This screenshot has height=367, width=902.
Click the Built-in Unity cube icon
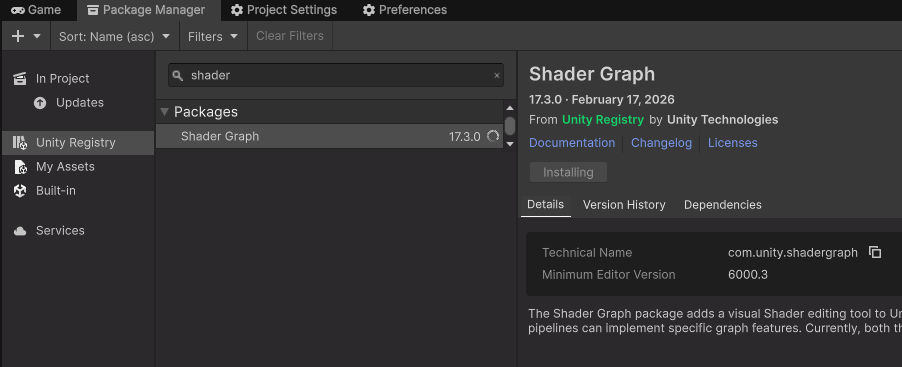pos(20,191)
